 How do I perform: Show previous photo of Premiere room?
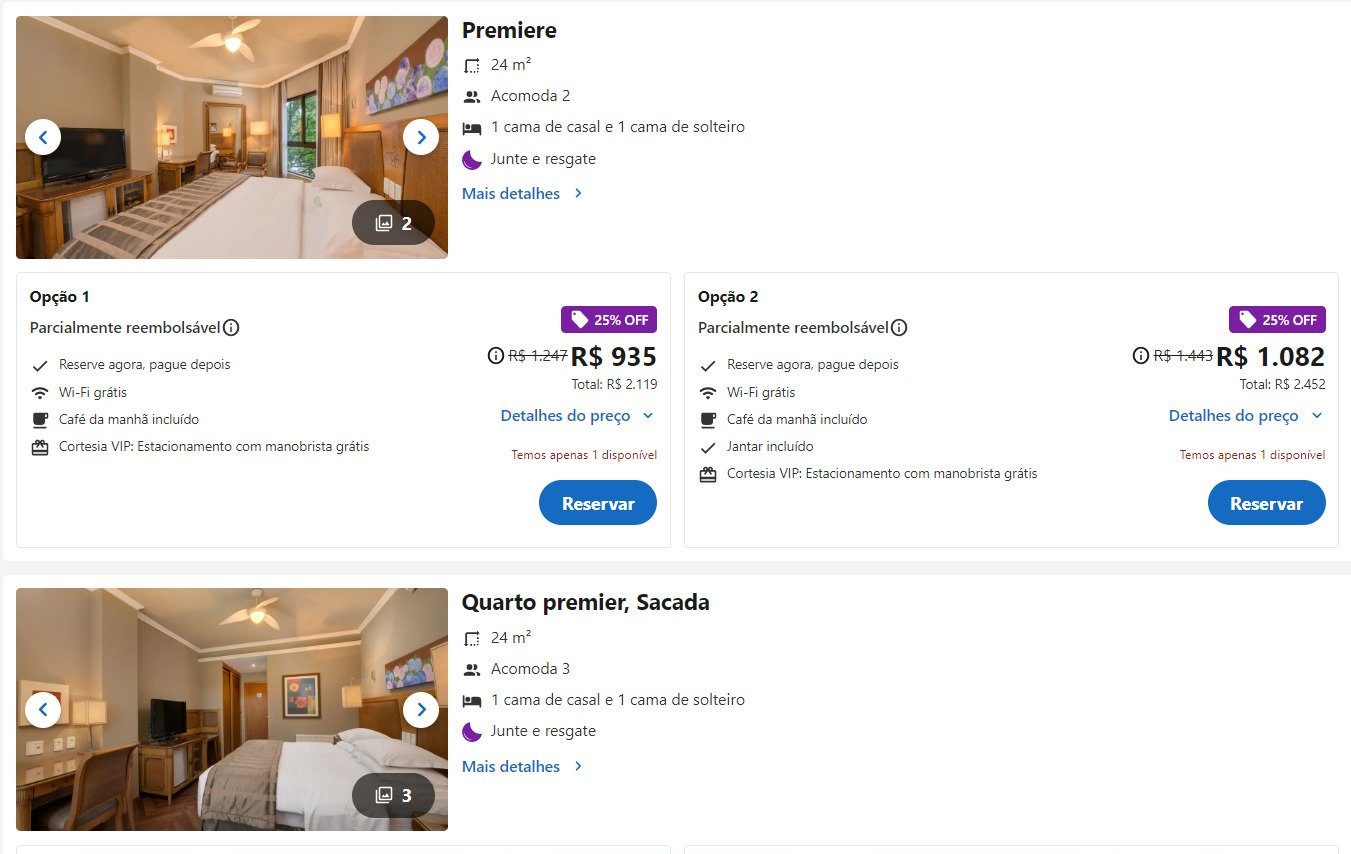tap(43, 137)
